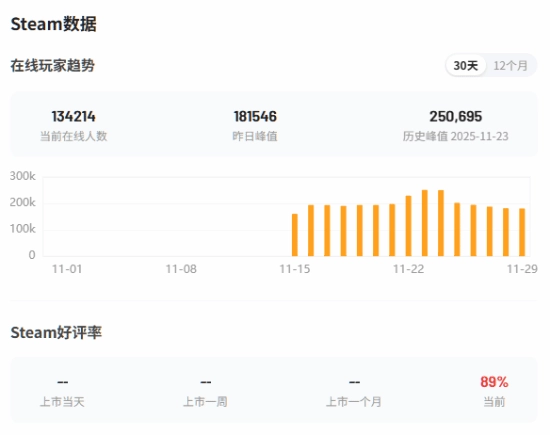Click the current online count 134214
The height and width of the screenshot is (435, 550).
pyautogui.click(x=73, y=116)
